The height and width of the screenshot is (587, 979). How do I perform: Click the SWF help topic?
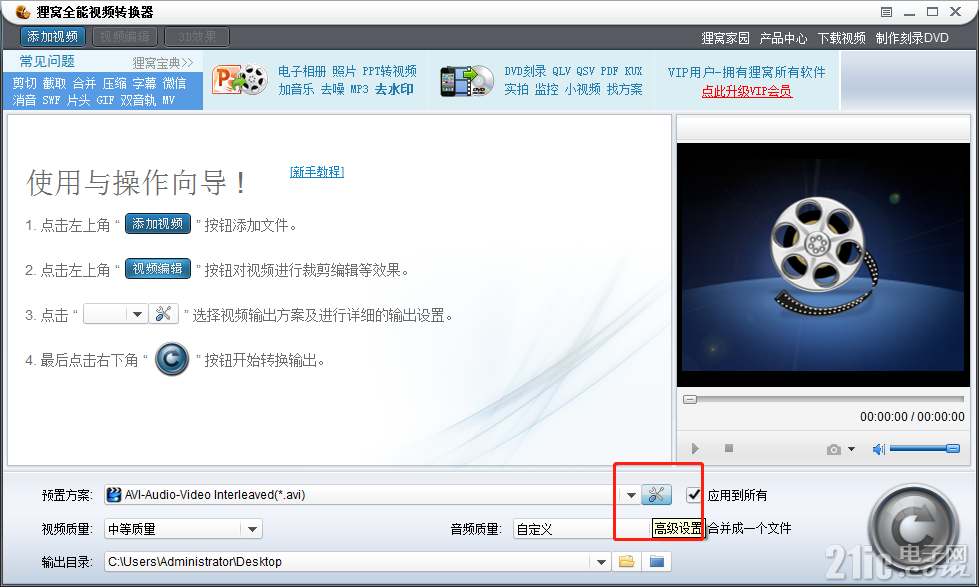pos(51,100)
